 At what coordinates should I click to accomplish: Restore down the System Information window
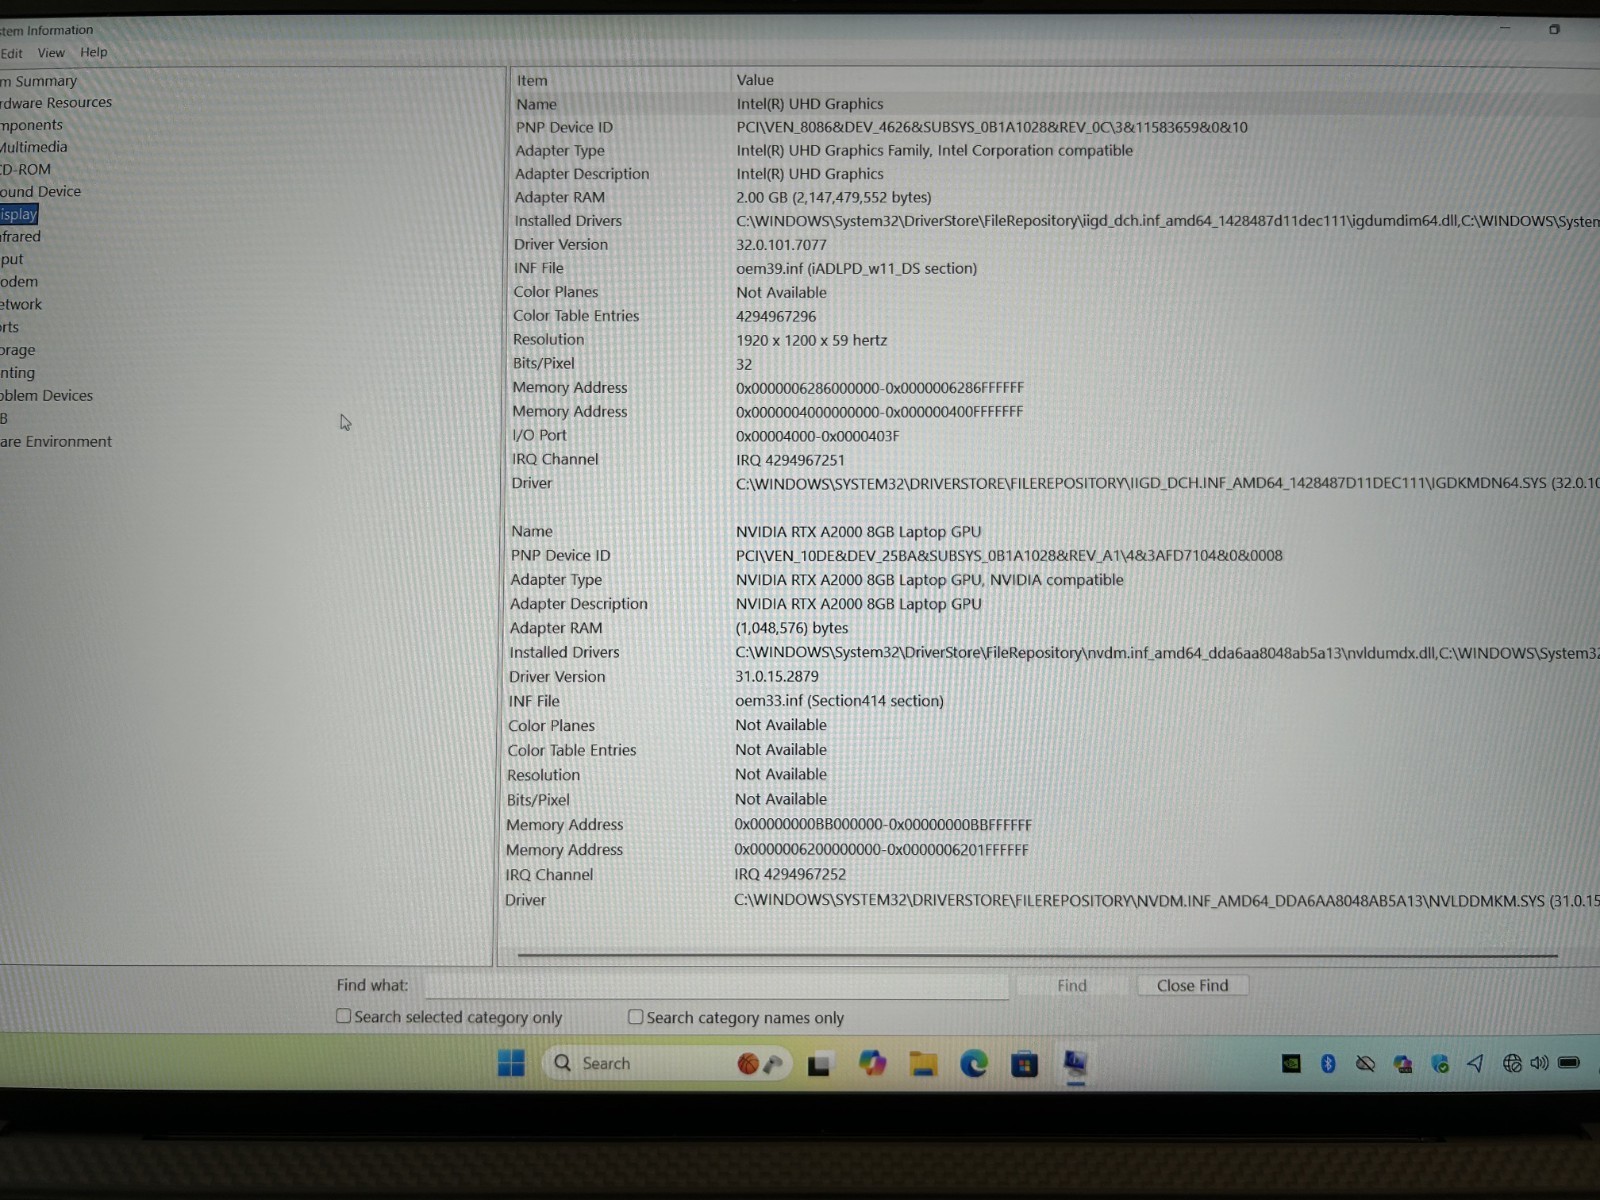click(1554, 29)
